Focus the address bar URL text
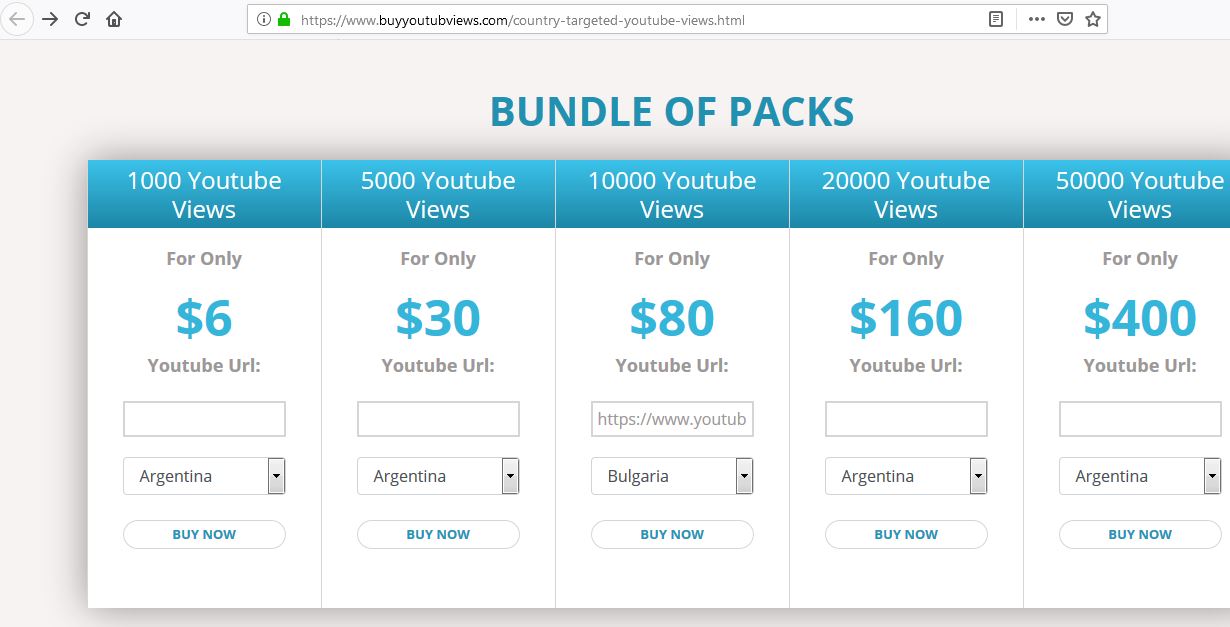This screenshot has width=1230, height=627. 522,19
